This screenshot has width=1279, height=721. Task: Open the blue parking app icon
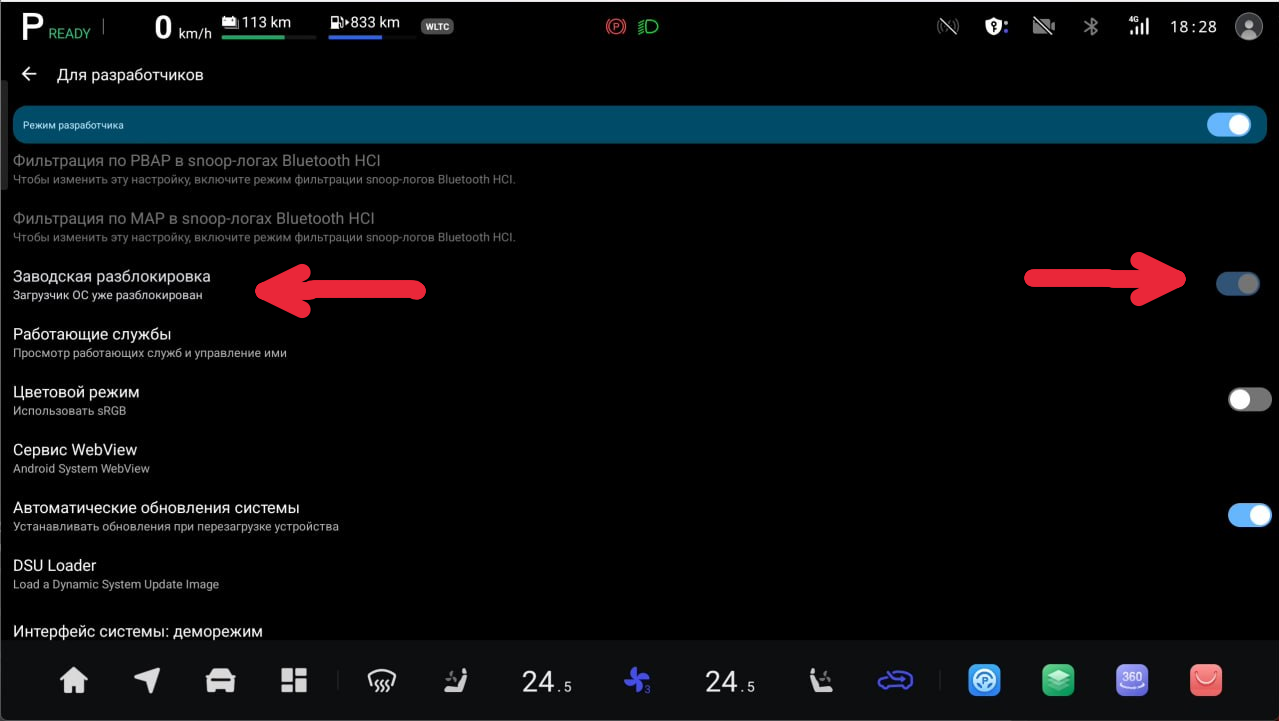pos(984,681)
